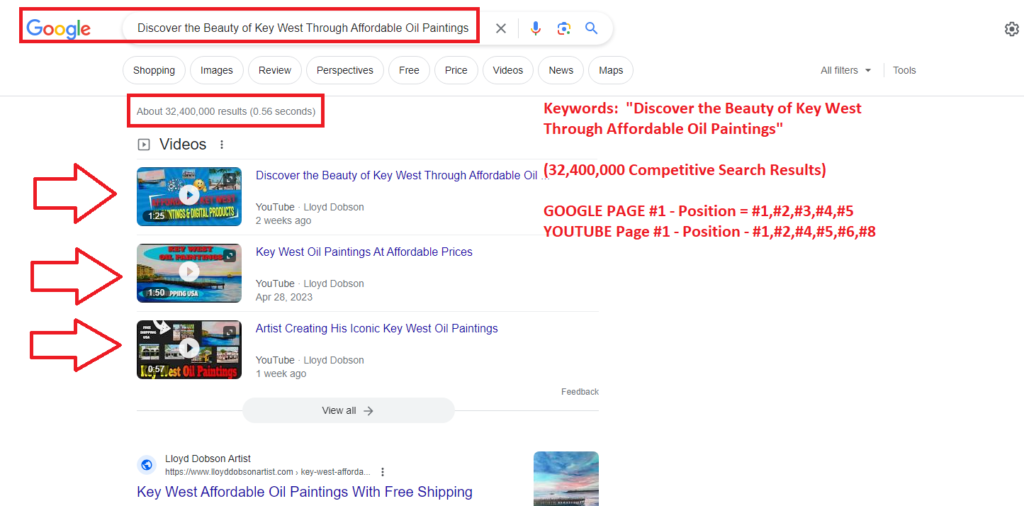Clear the search box with X icon

tap(500, 28)
